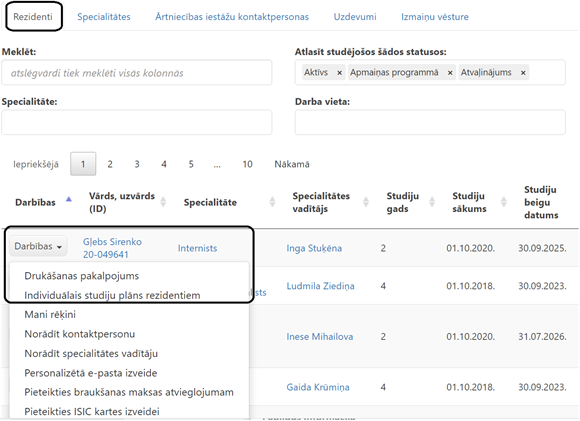Sort by Studiju gads column
This screenshot has height=421, width=580.
432,202
